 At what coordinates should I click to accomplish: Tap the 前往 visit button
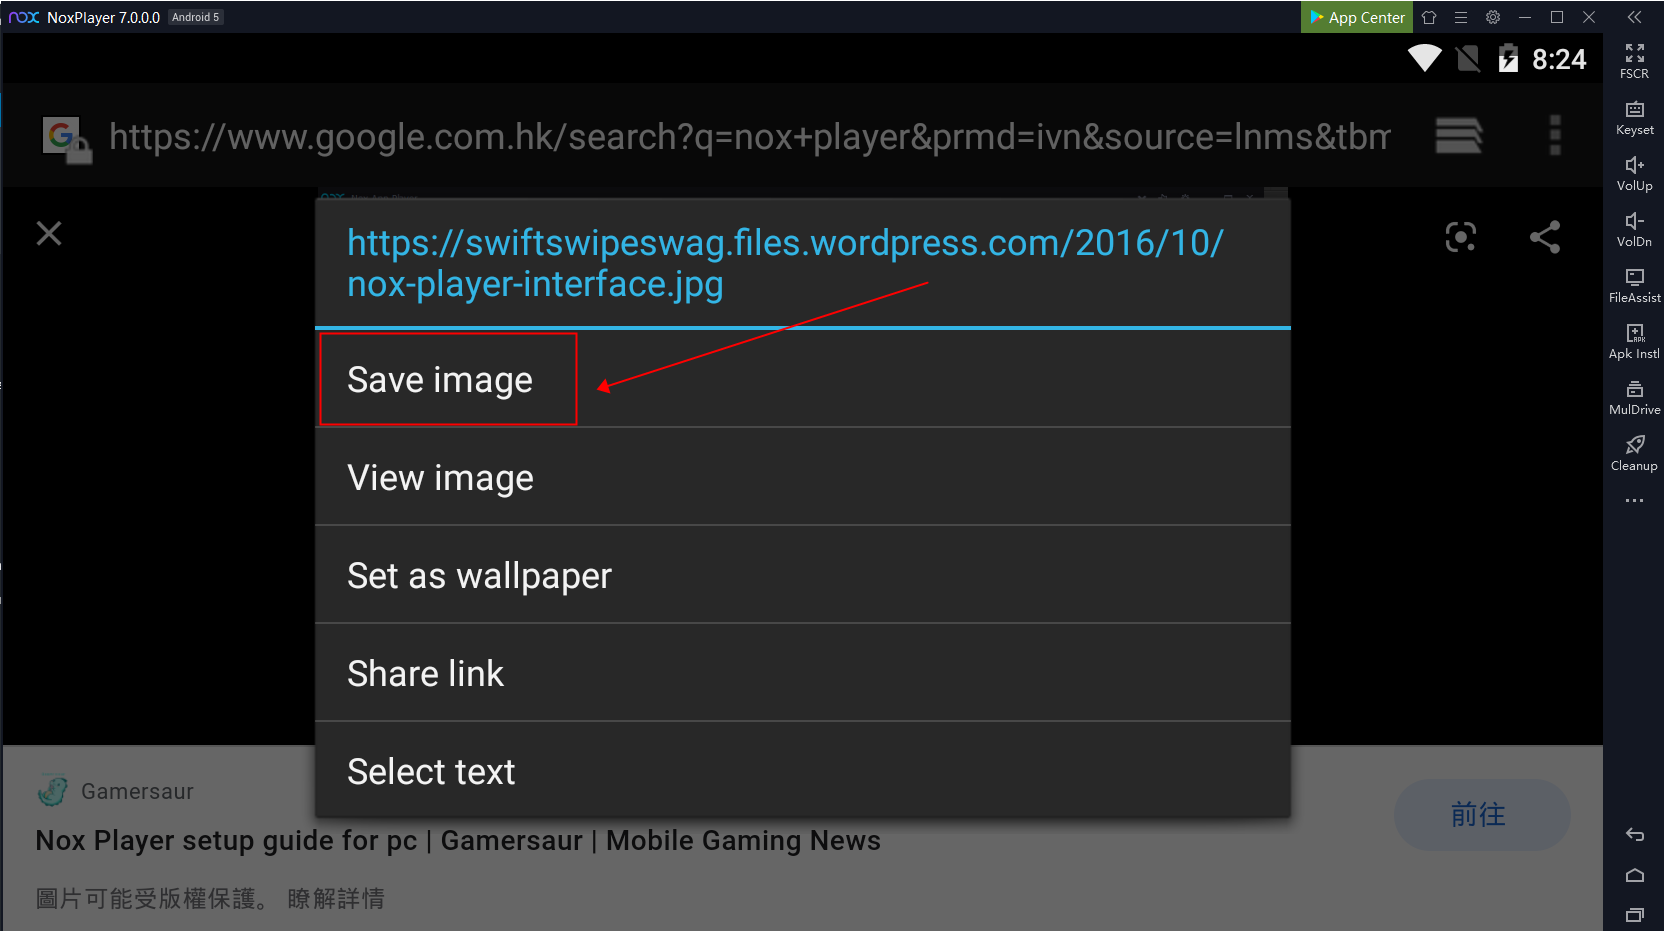(1481, 815)
